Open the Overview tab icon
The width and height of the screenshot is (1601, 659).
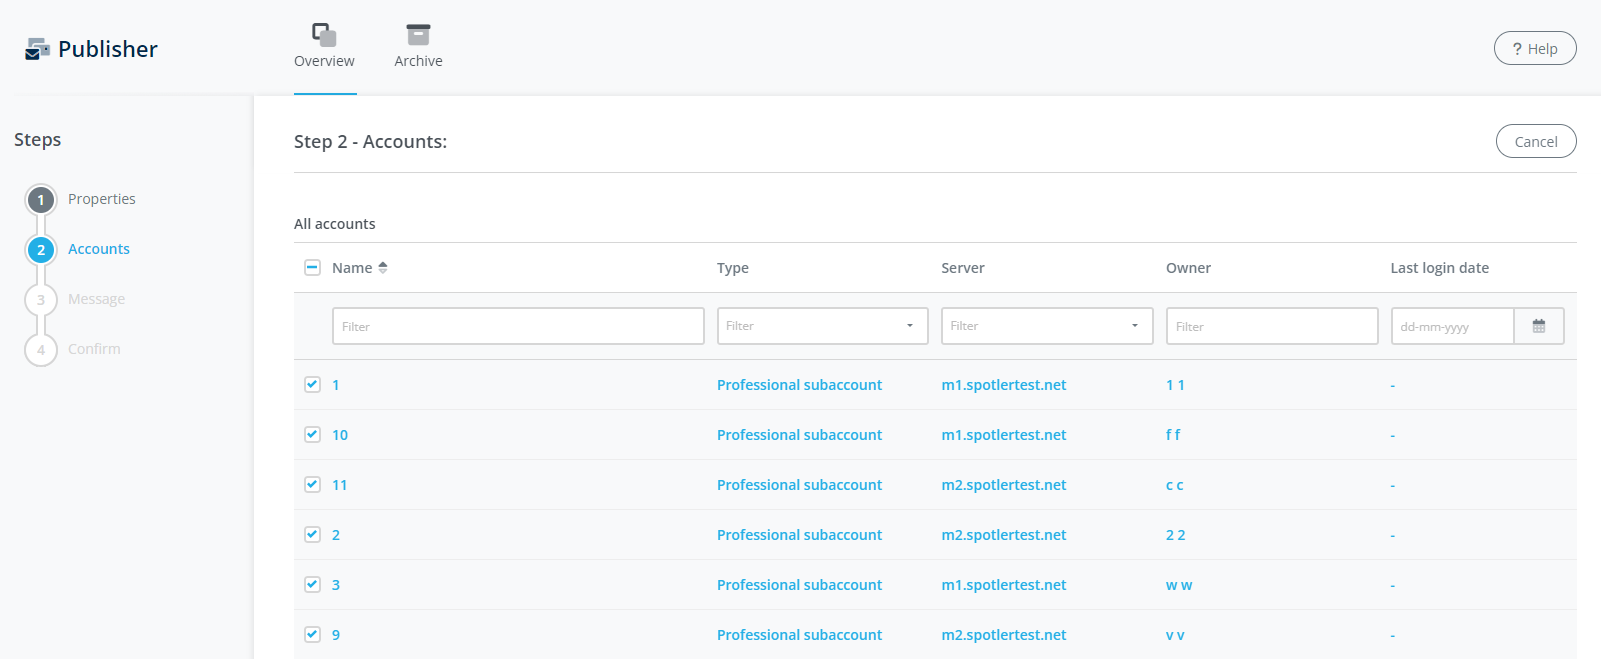pyautogui.click(x=324, y=35)
